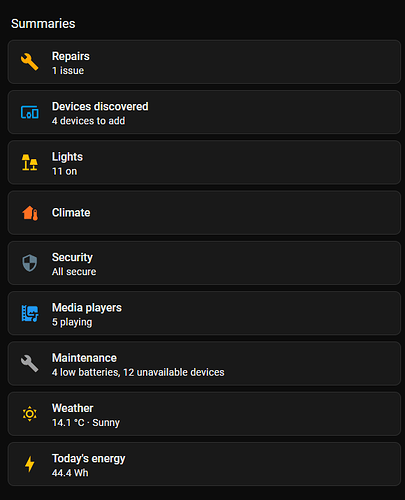
Task: Open the Climate summary card
Action: [204, 213]
